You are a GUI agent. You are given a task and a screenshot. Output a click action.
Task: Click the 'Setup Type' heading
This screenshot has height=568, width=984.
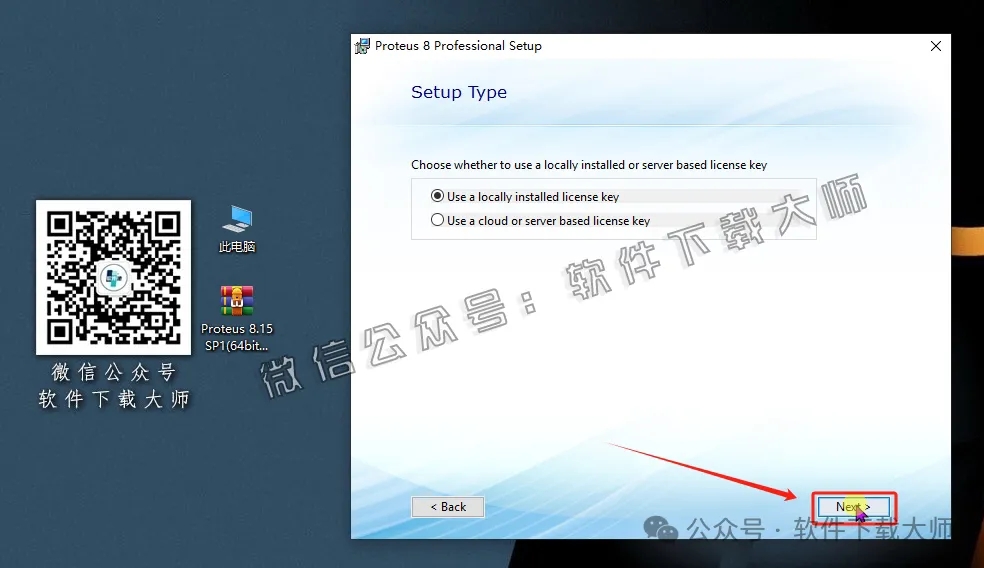coord(459,92)
